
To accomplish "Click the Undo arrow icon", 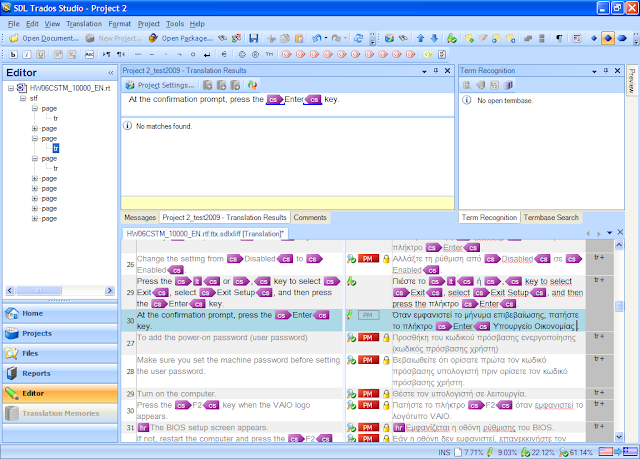I will point(316,38).
